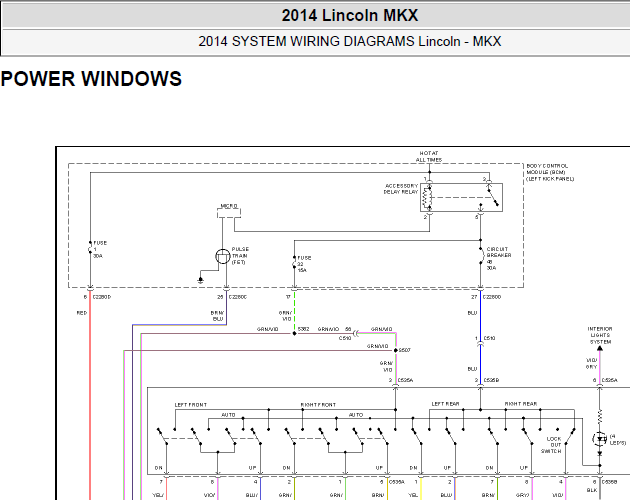This screenshot has height=500, width=630.
Task: Click the S507 splice label
Action: [404, 350]
